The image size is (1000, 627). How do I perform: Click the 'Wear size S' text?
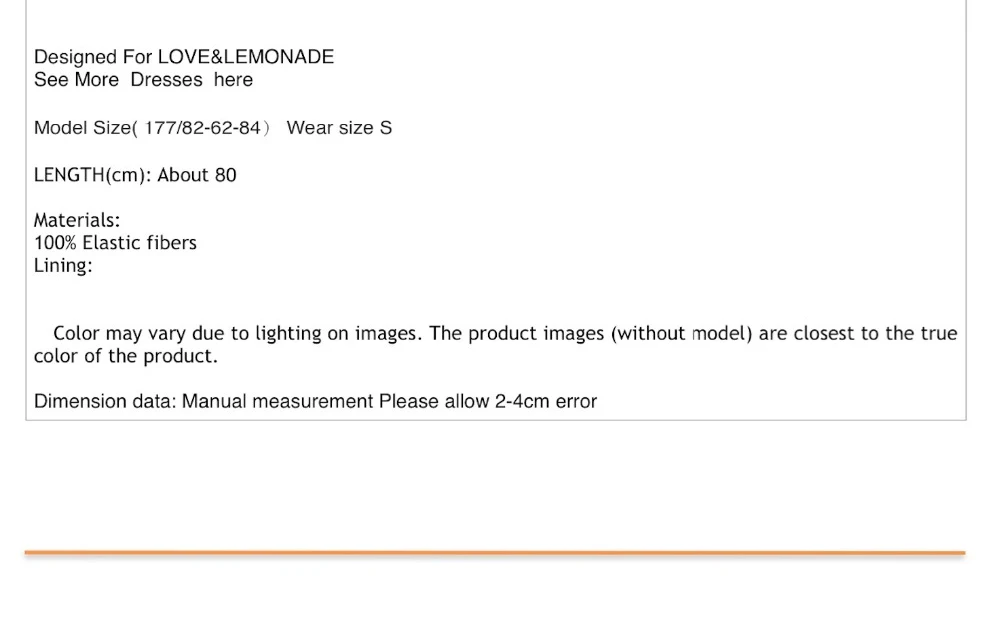point(339,128)
